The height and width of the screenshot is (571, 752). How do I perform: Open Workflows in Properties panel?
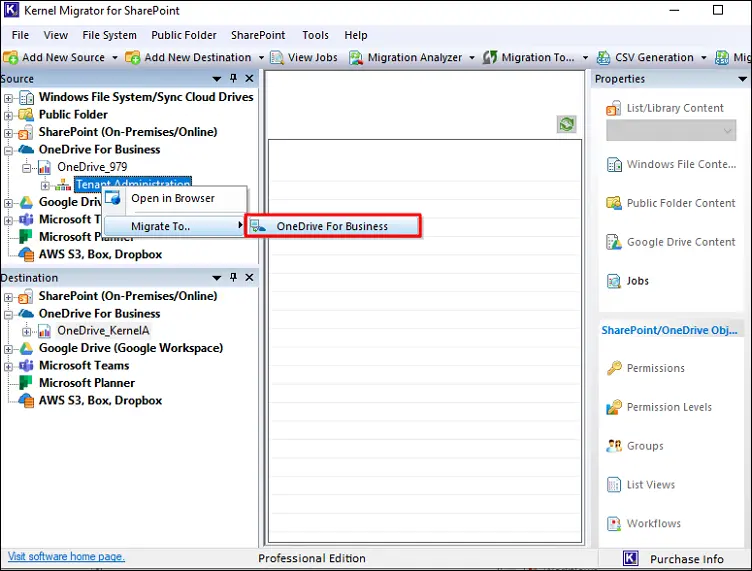point(643,524)
